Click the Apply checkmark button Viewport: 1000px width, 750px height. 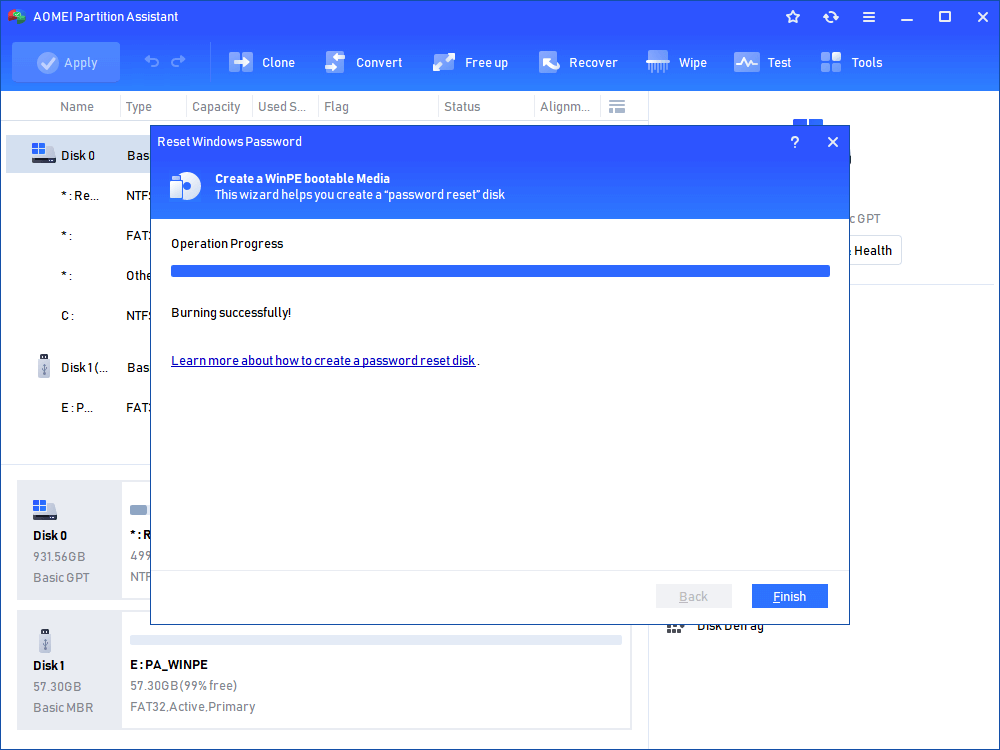coord(66,62)
